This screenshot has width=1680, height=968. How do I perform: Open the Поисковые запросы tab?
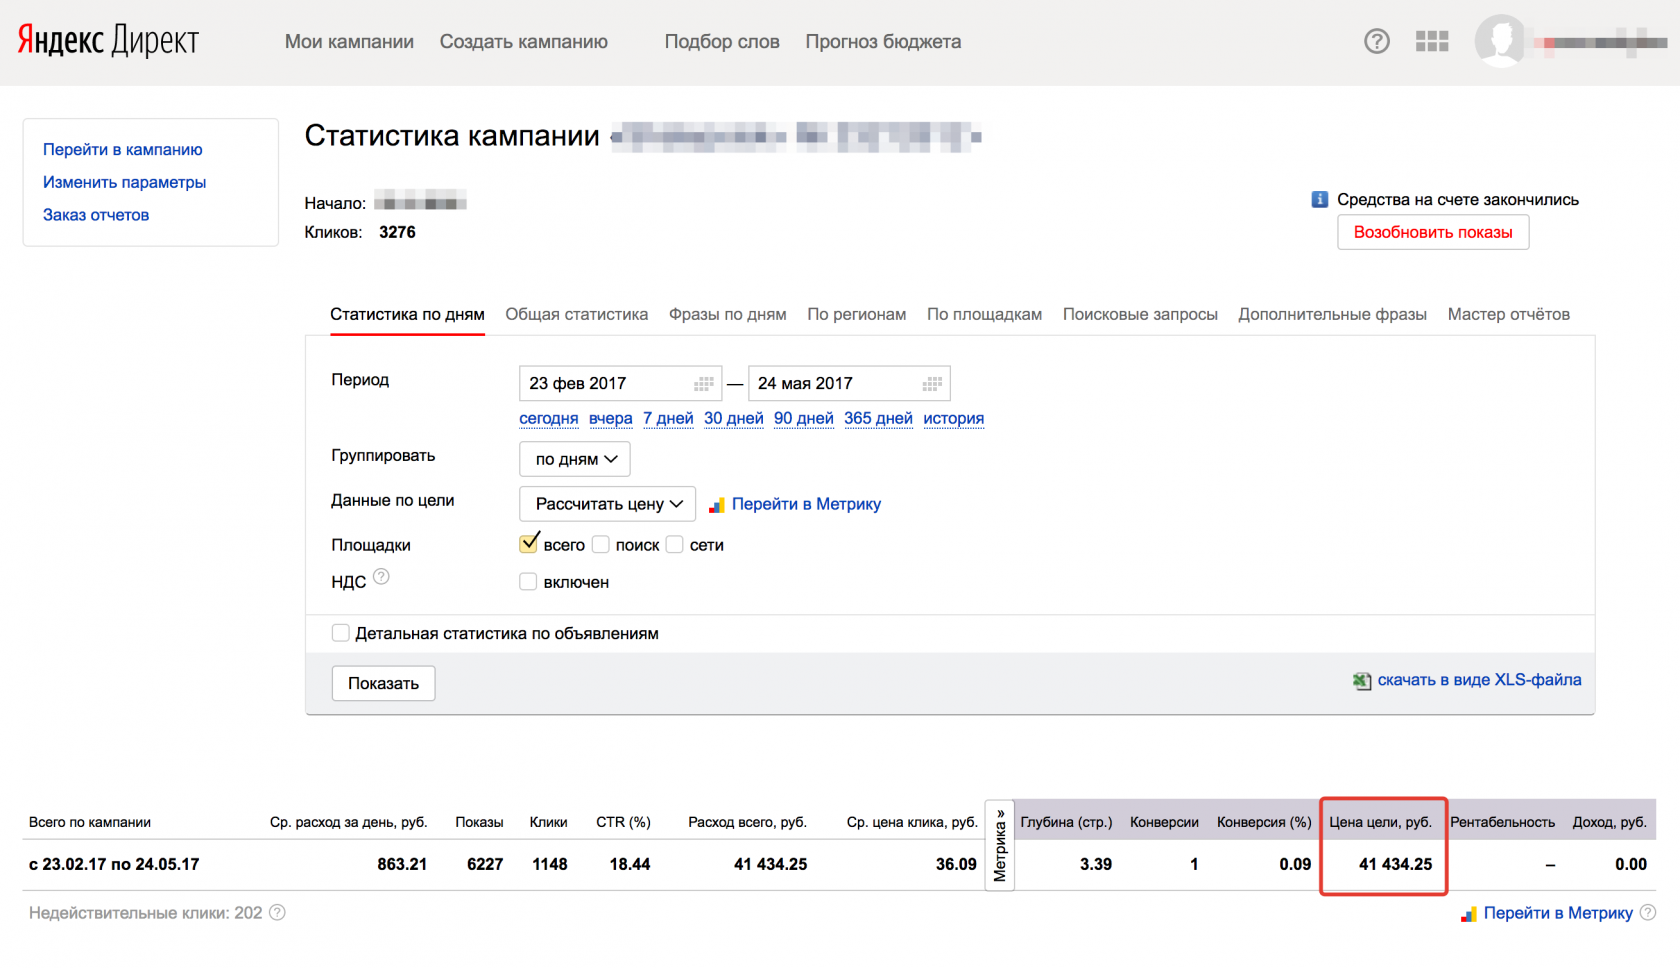[x=1140, y=314]
